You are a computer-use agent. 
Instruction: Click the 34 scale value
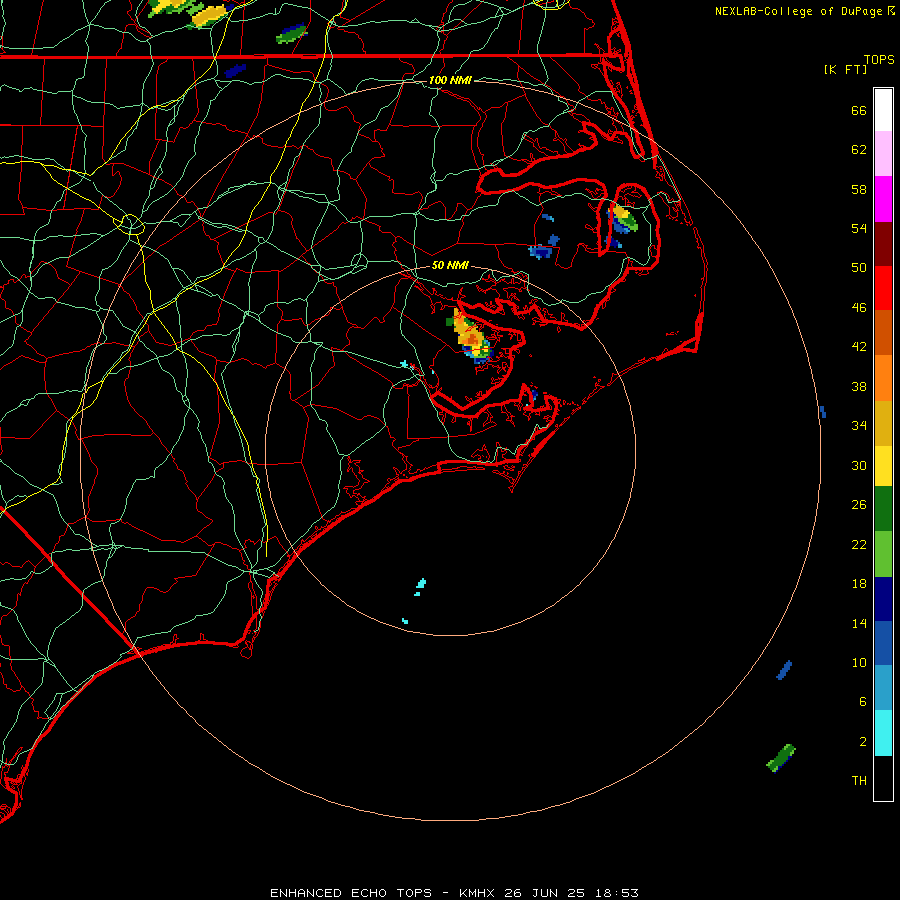859,426
